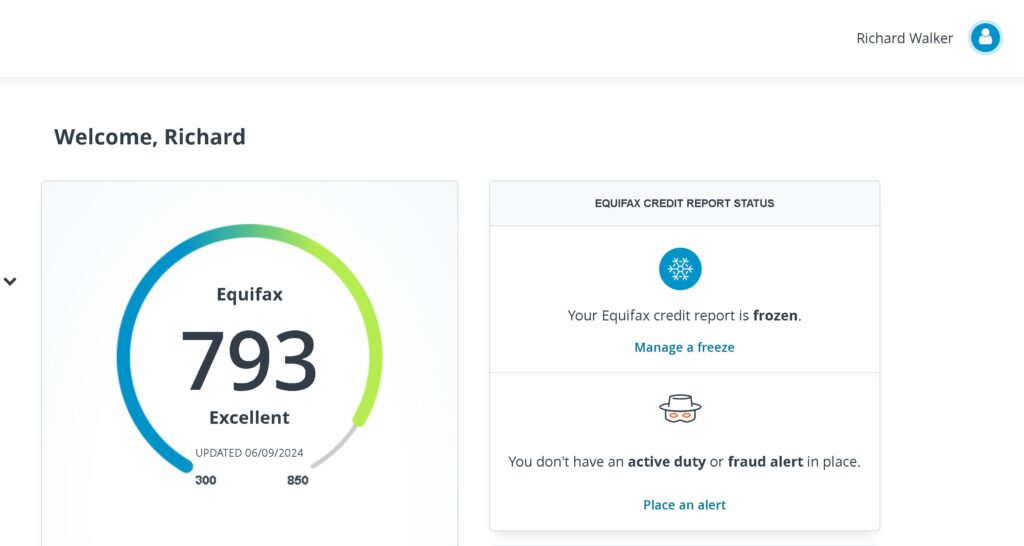Expand the left side chevron arrow
Image resolution: width=1024 pixels, height=546 pixels.
click(10, 282)
